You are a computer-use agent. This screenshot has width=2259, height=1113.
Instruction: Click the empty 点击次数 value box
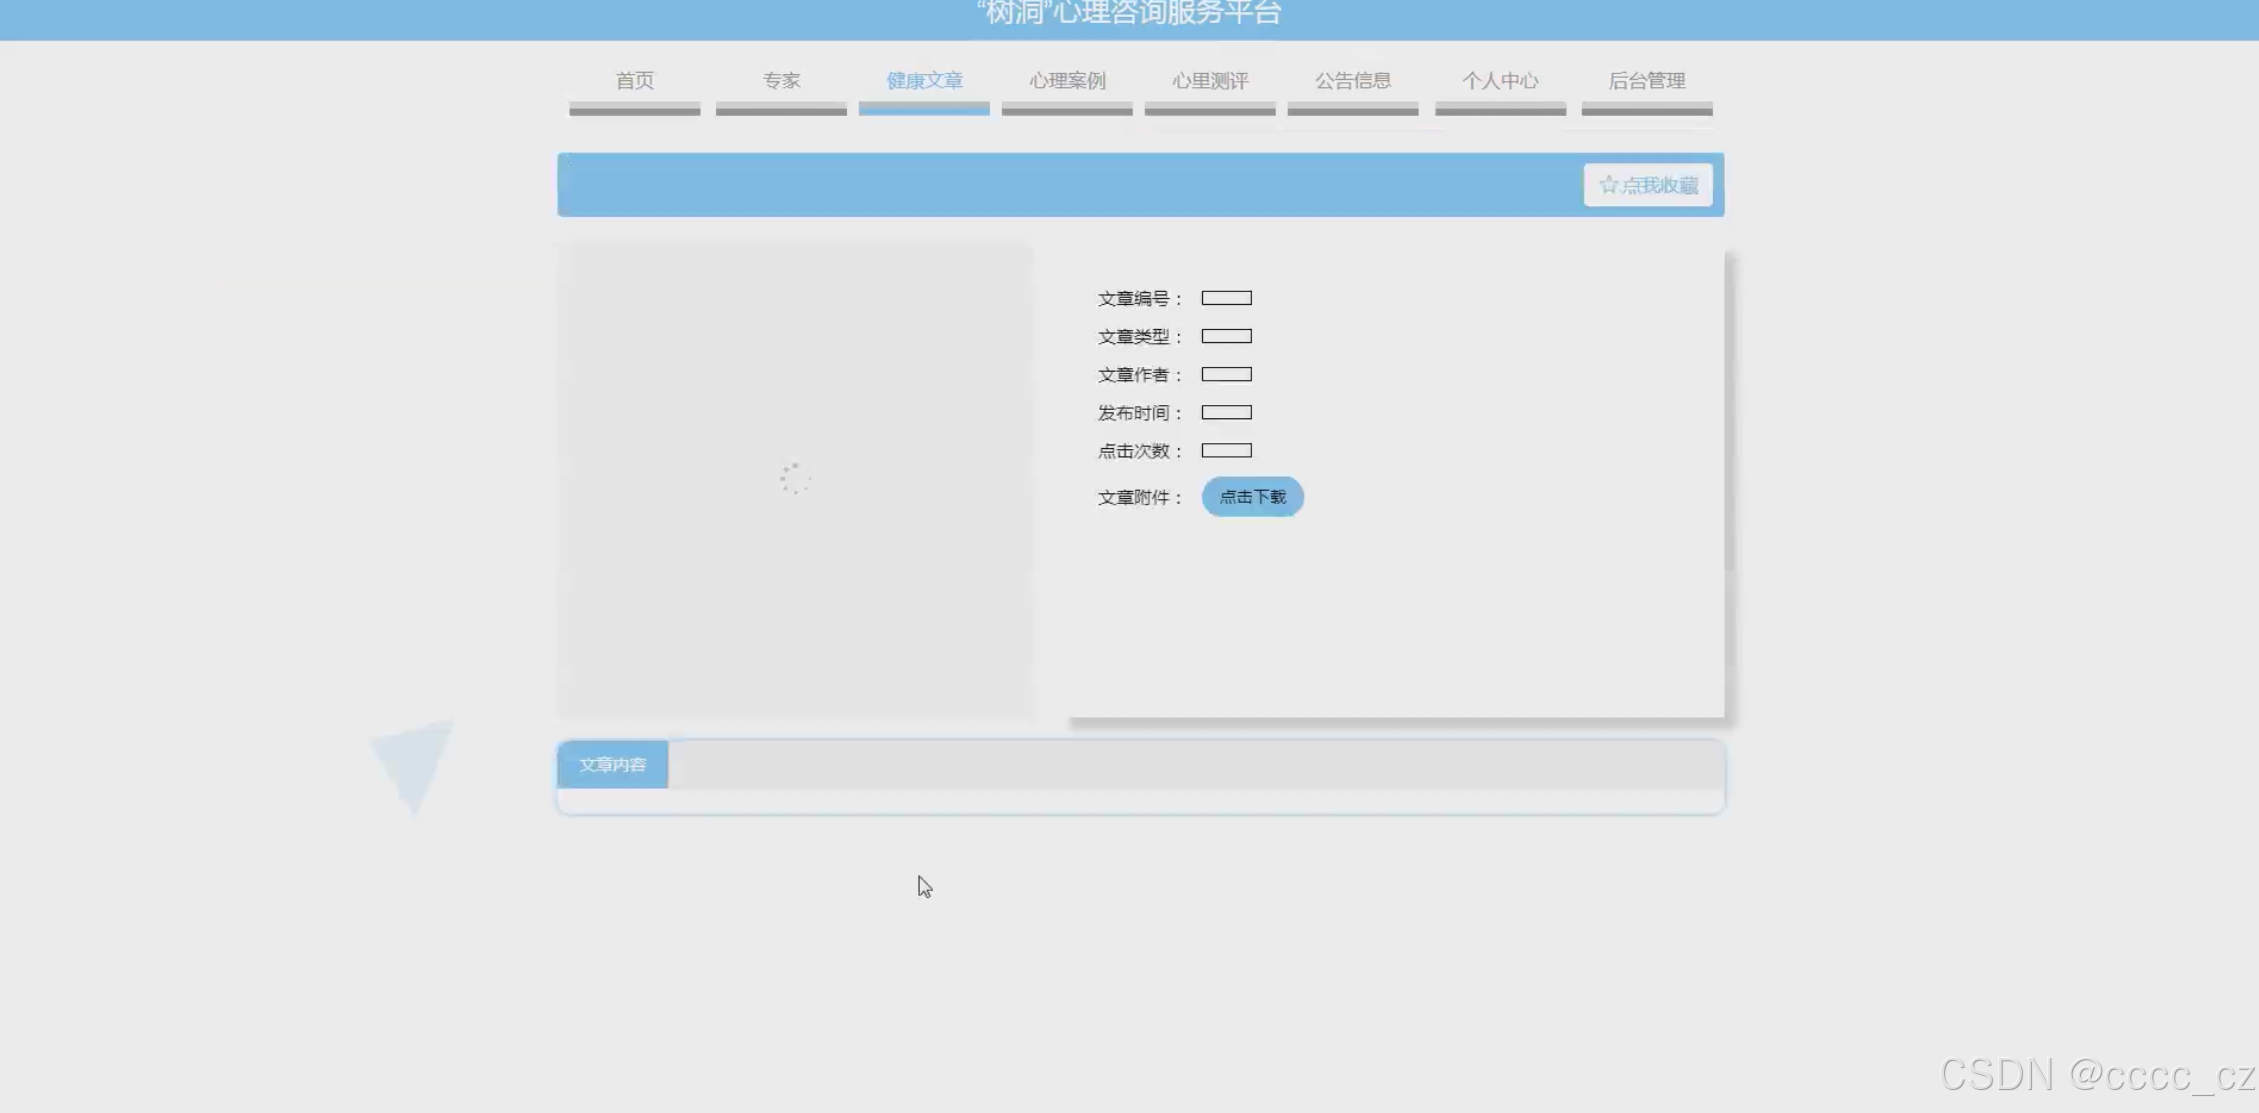(x=1226, y=450)
